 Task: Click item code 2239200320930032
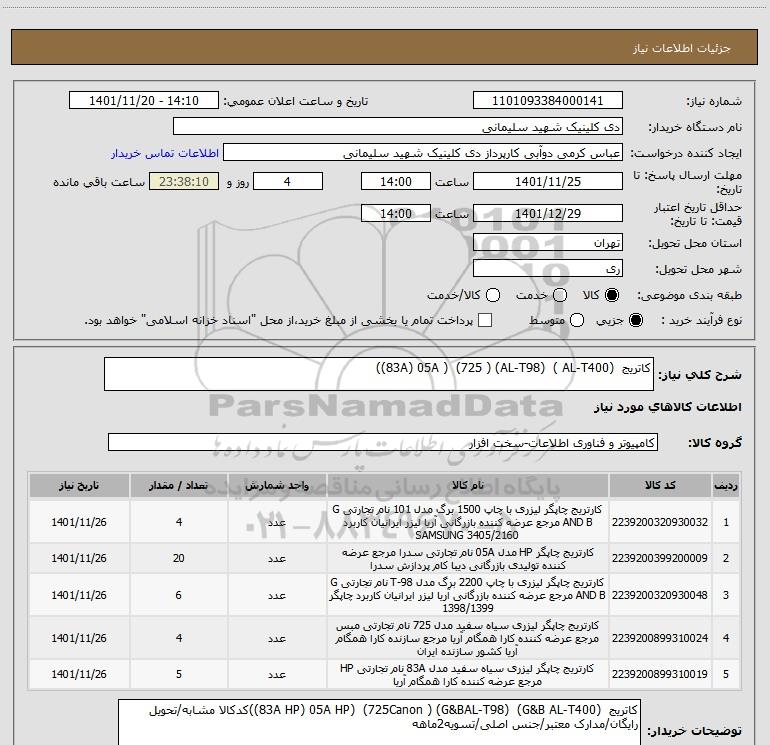(x=660, y=522)
